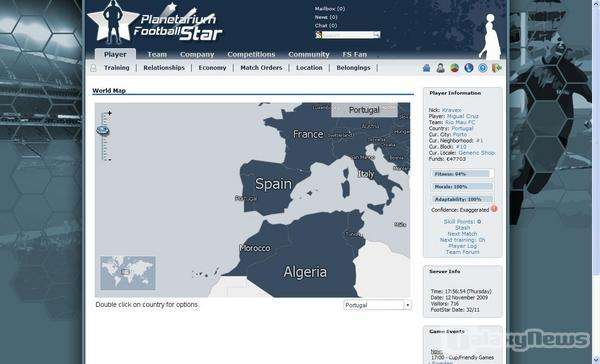Open the neighborhood #1 link
This screenshot has width=600, height=364.
[479, 140]
